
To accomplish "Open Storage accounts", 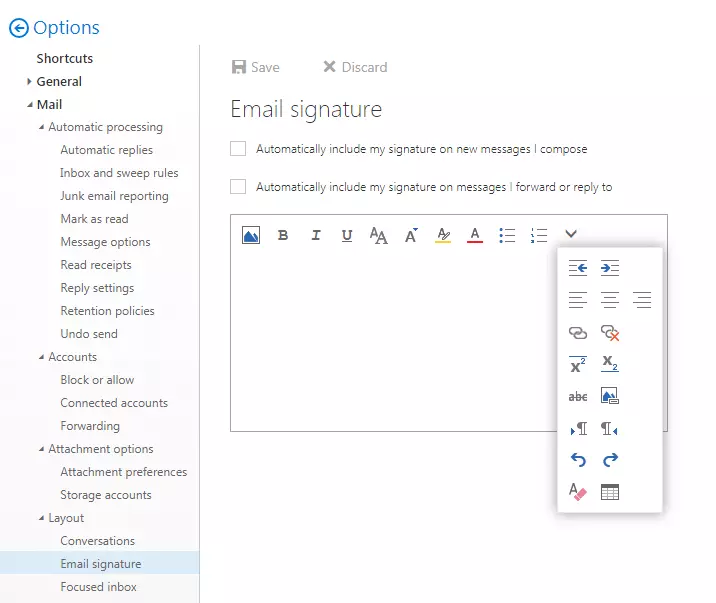I will pyautogui.click(x=105, y=495).
